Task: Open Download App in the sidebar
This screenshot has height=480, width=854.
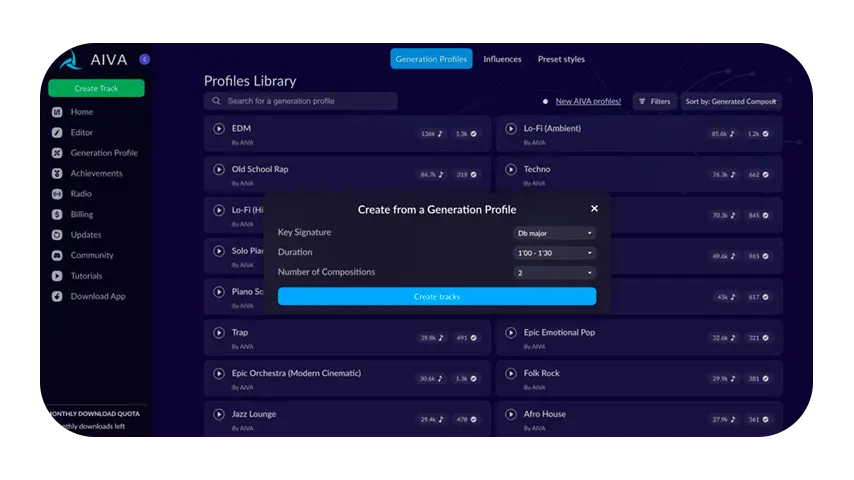Action: [98, 296]
